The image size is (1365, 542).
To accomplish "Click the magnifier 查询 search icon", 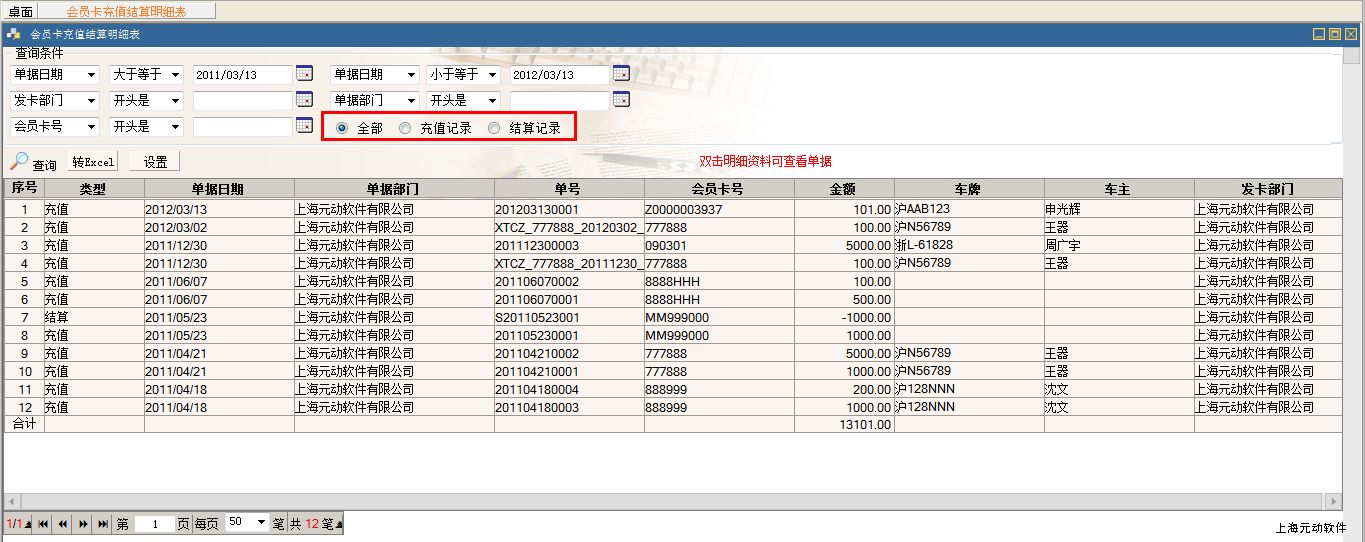I will 20,161.
